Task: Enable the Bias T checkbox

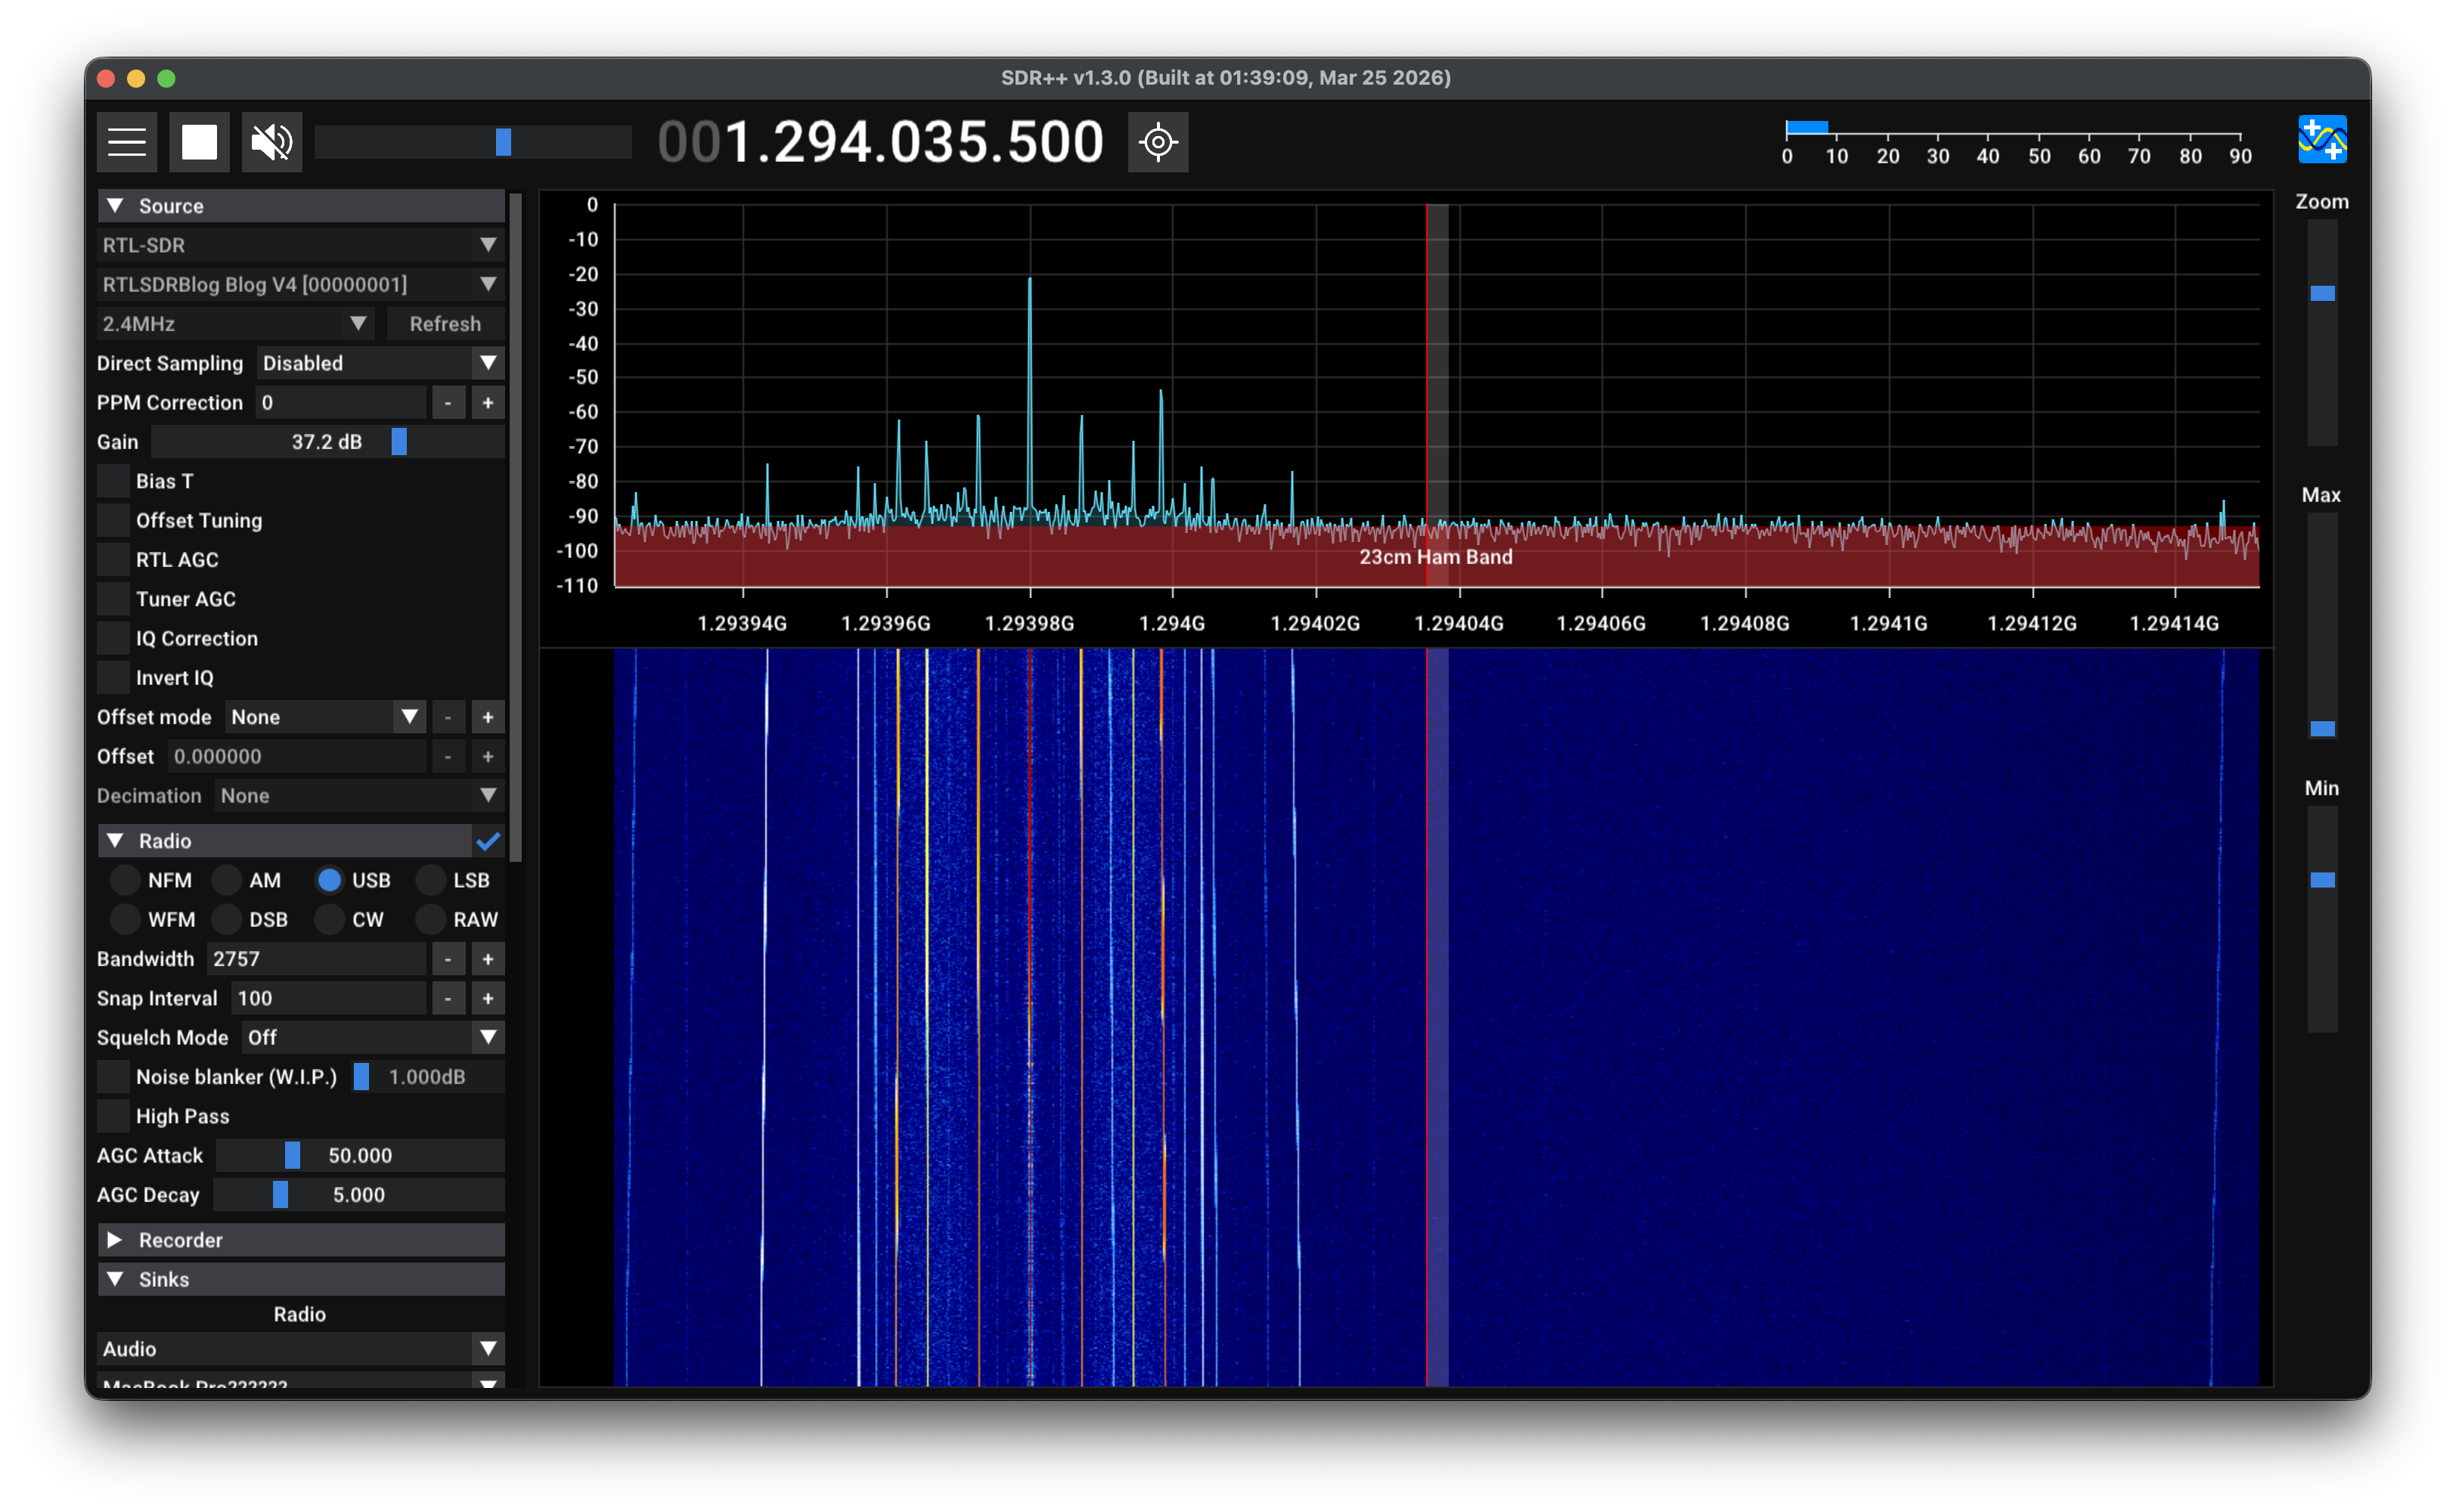Action: pyautogui.click(x=114, y=481)
